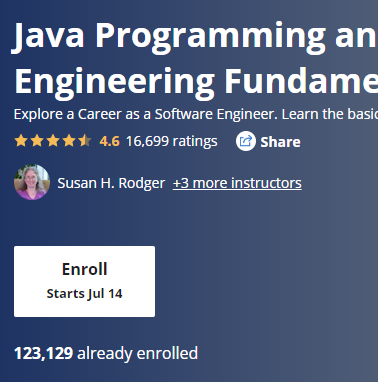This screenshot has width=378, height=382.
Task: Click the five-star rating icons
Action: 53,141
